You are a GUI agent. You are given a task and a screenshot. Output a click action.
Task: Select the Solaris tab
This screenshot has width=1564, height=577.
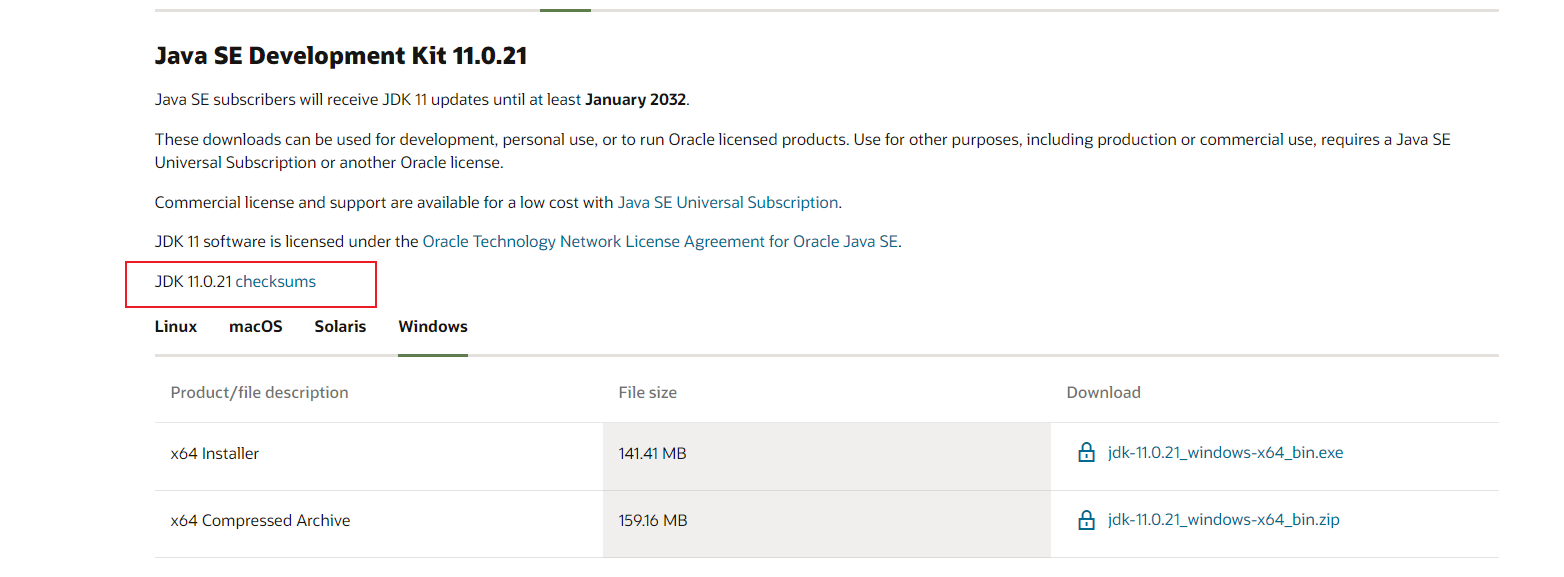(340, 327)
